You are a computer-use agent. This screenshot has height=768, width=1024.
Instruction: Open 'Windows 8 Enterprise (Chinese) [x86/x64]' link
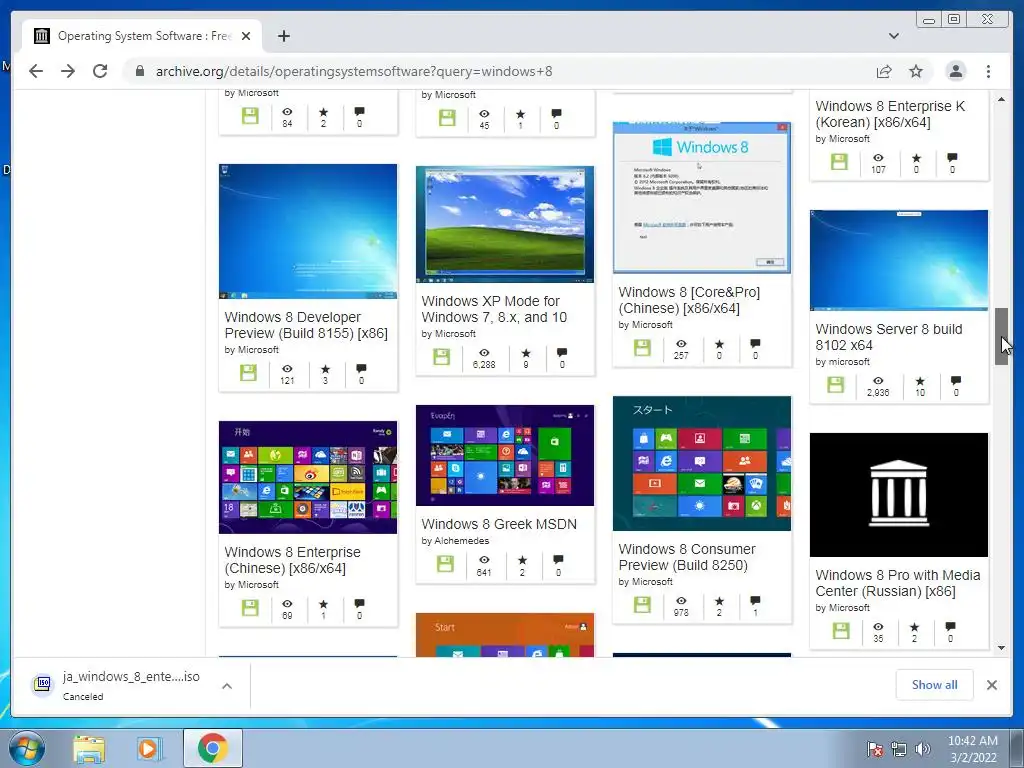click(293, 560)
